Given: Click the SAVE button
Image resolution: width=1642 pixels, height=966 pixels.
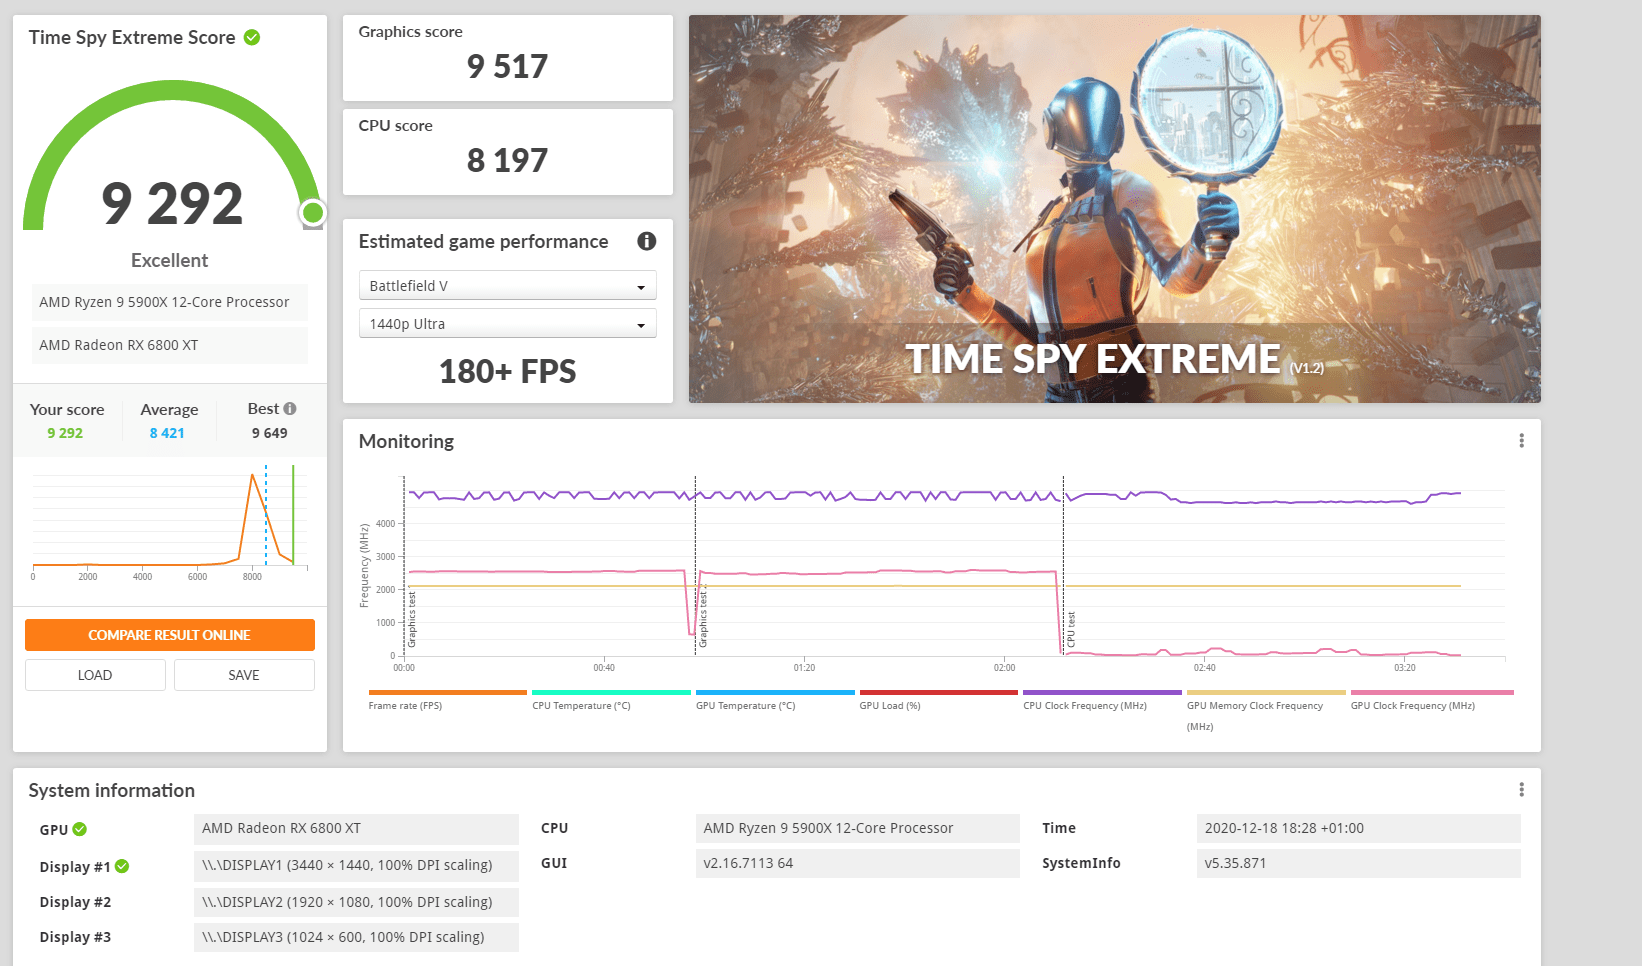Looking at the screenshot, I should pyautogui.click(x=244, y=675).
